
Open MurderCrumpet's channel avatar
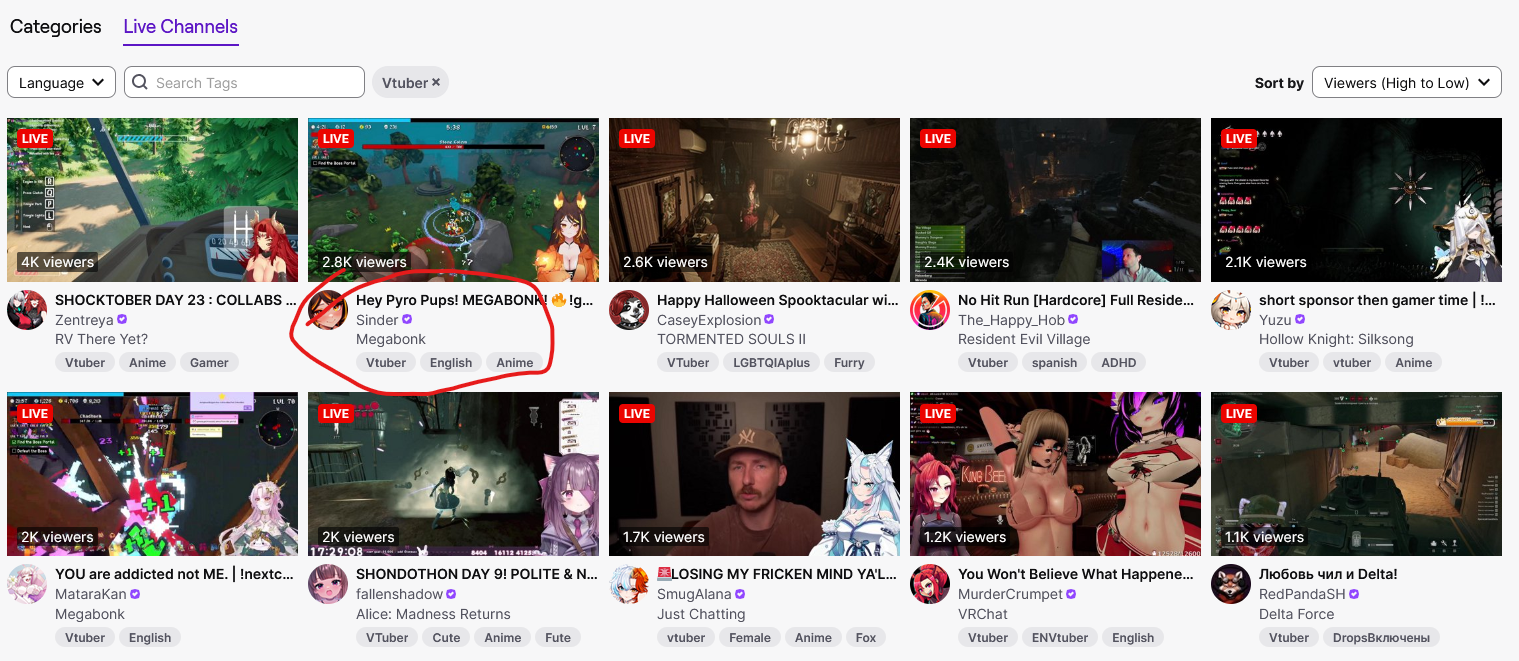tap(930, 584)
